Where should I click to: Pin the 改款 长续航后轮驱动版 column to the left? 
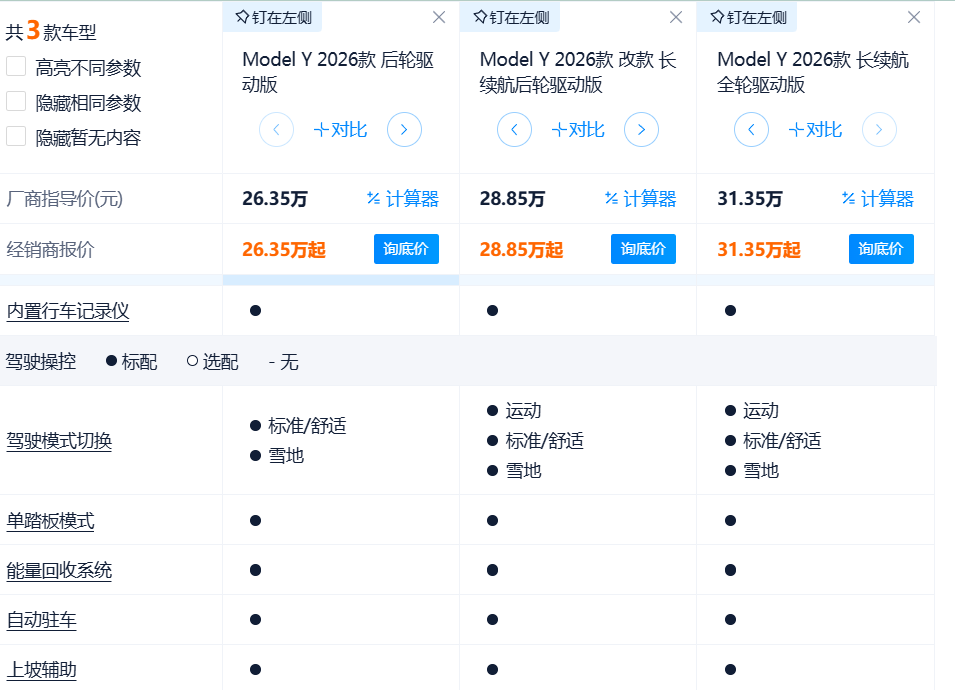(511, 18)
